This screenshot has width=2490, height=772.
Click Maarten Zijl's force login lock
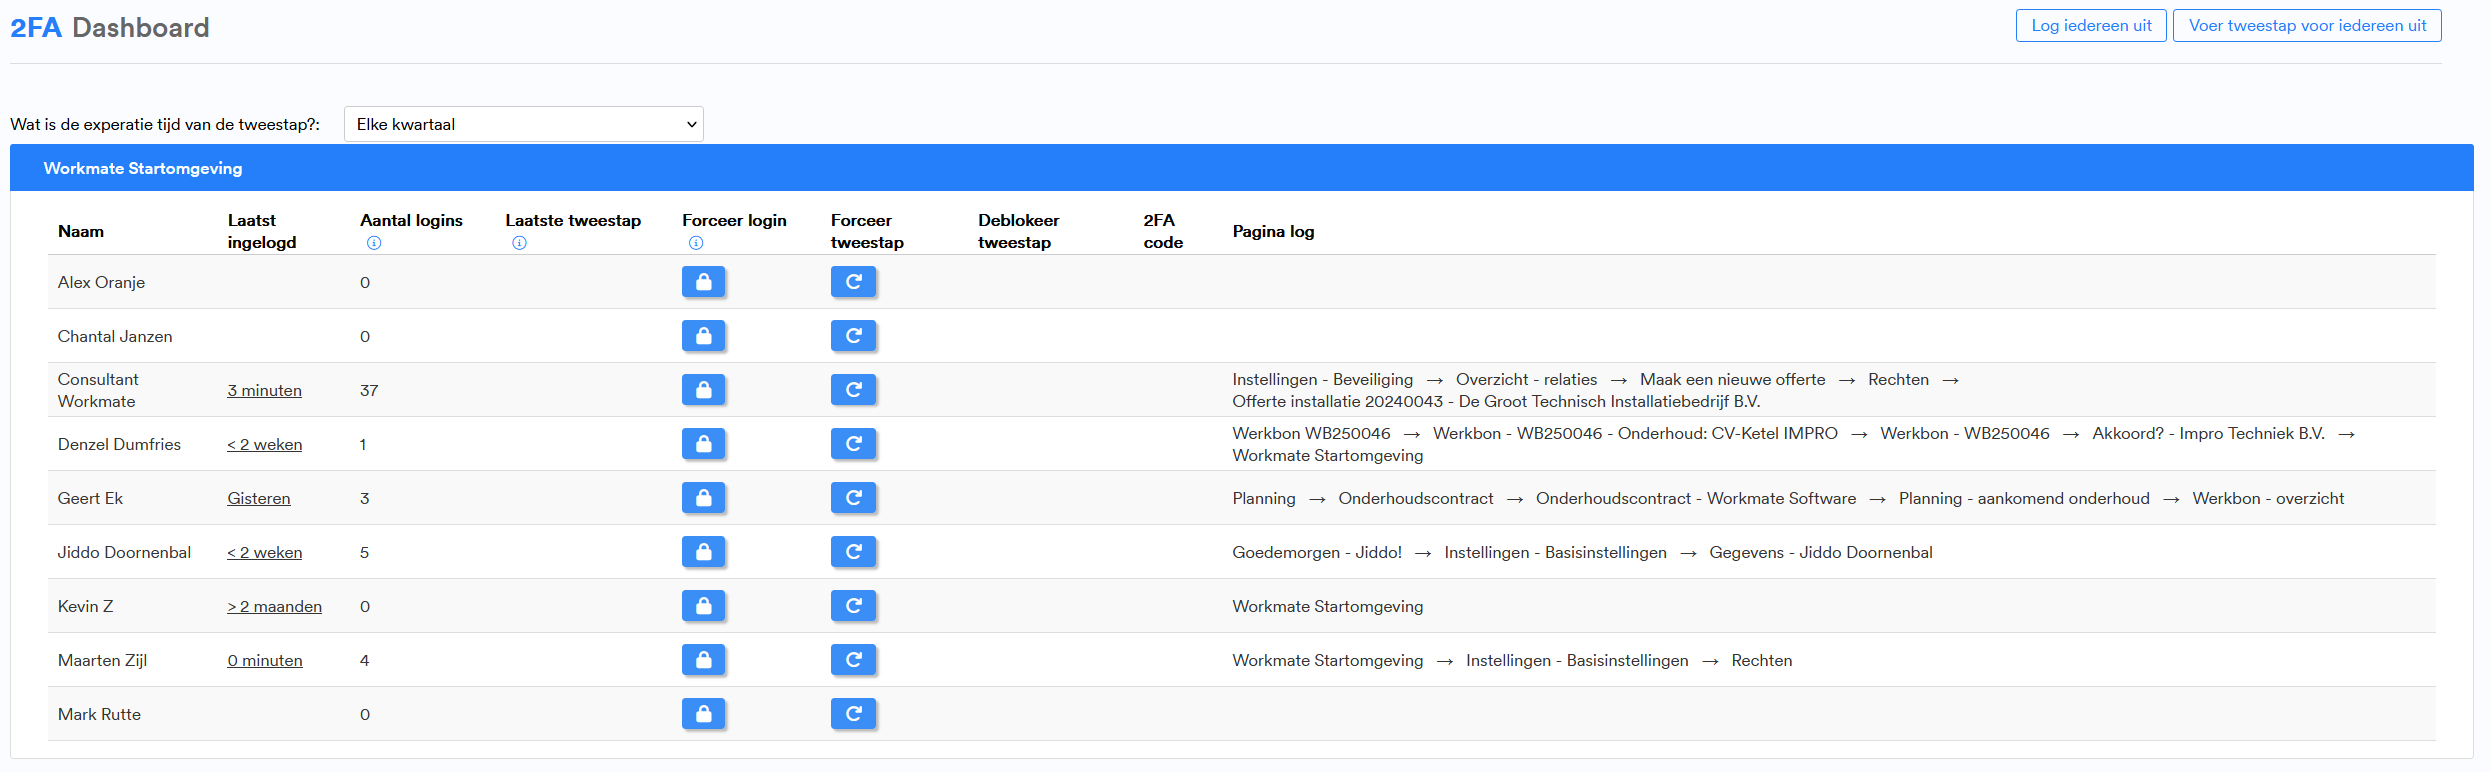703,660
